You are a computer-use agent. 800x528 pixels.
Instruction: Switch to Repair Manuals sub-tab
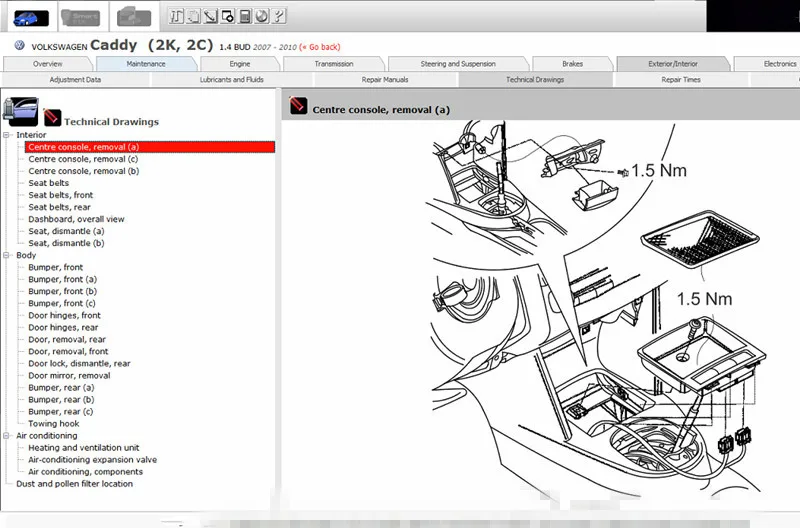385,80
